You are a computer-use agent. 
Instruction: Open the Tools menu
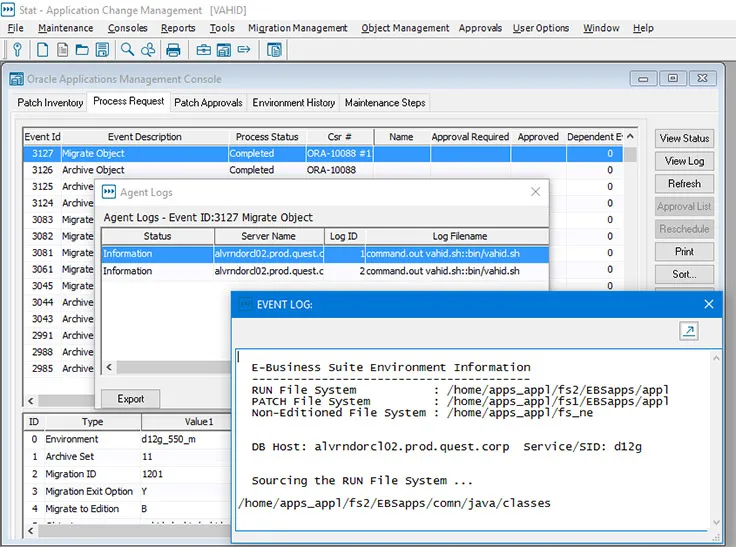pos(222,28)
